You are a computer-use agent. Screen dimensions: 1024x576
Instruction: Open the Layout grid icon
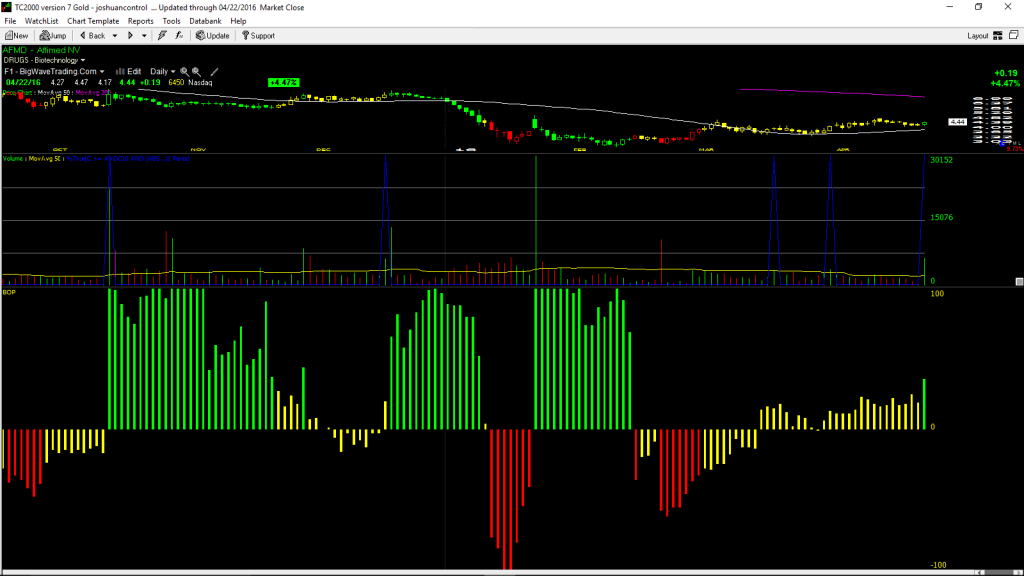(x=997, y=36)
